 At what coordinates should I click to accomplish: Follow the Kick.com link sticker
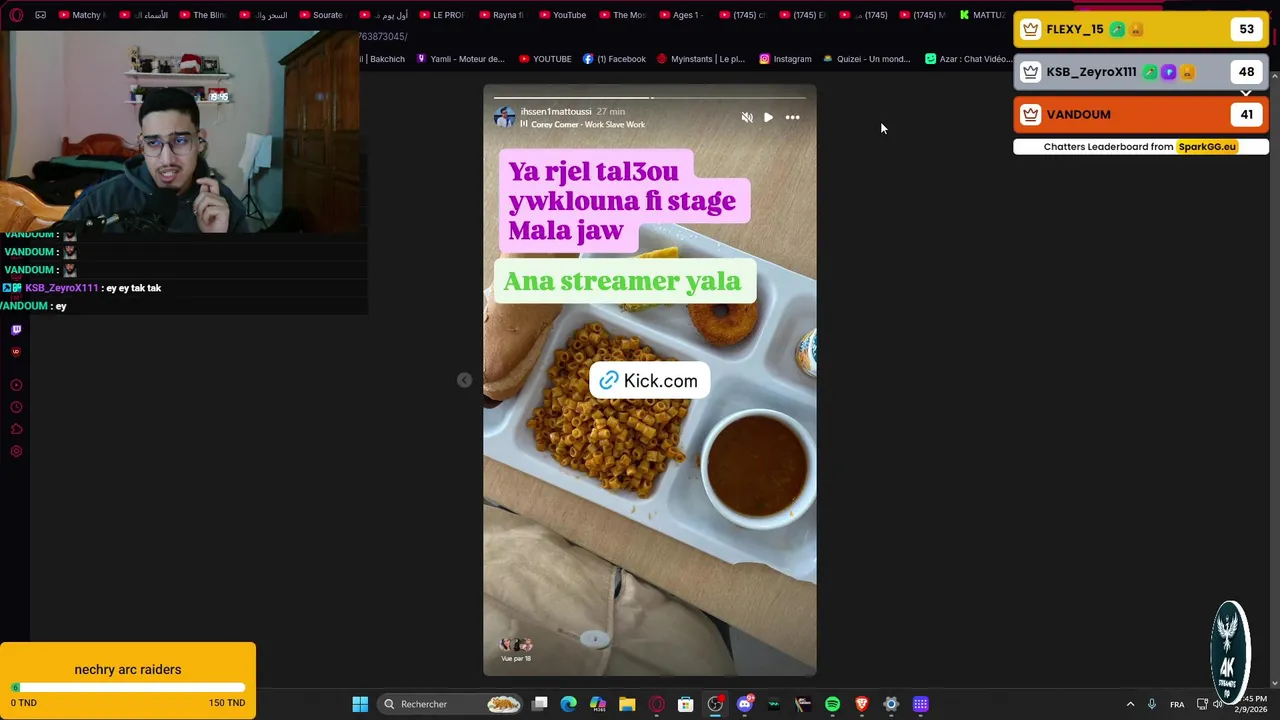point(649,381)
